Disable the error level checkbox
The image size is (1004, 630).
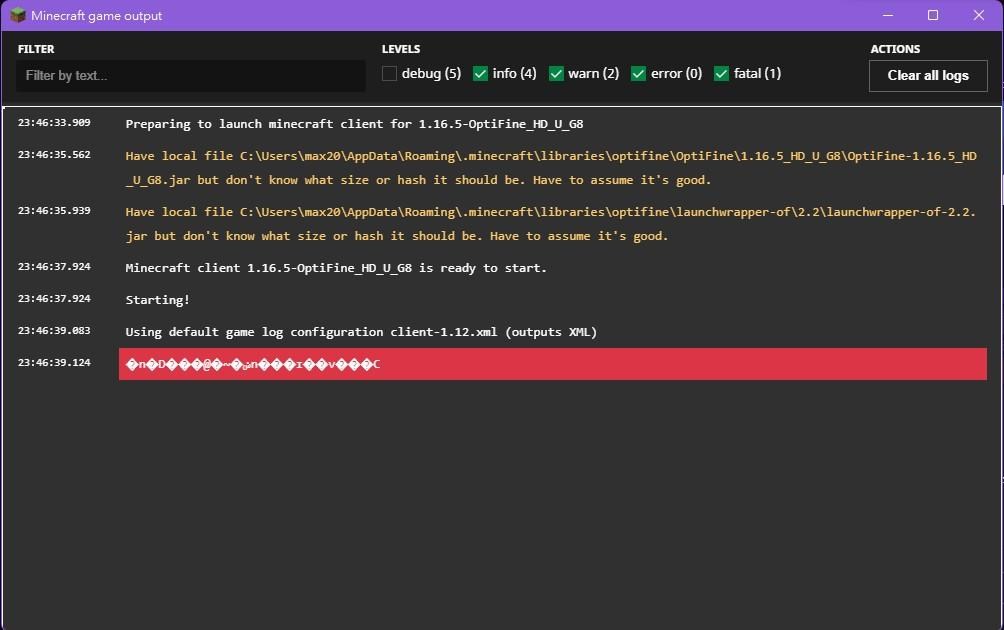coord(638,74)
